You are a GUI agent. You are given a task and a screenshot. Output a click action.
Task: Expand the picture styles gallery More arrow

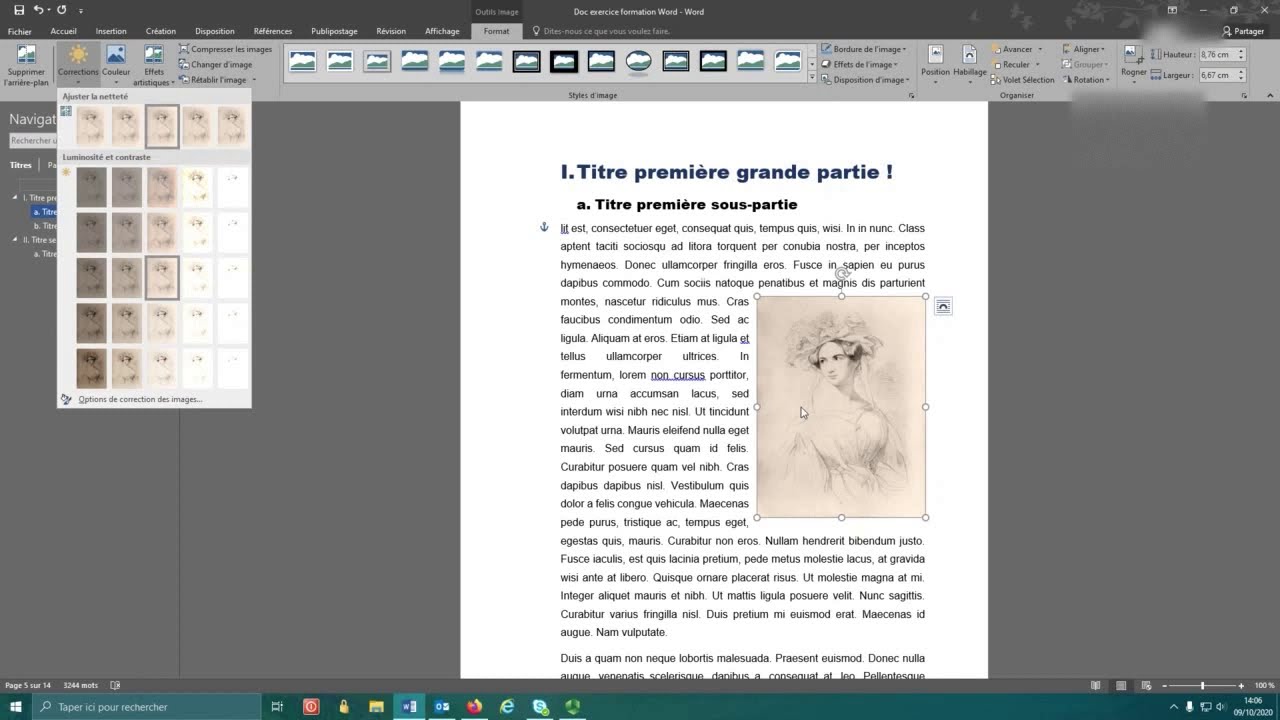[811, 78]
